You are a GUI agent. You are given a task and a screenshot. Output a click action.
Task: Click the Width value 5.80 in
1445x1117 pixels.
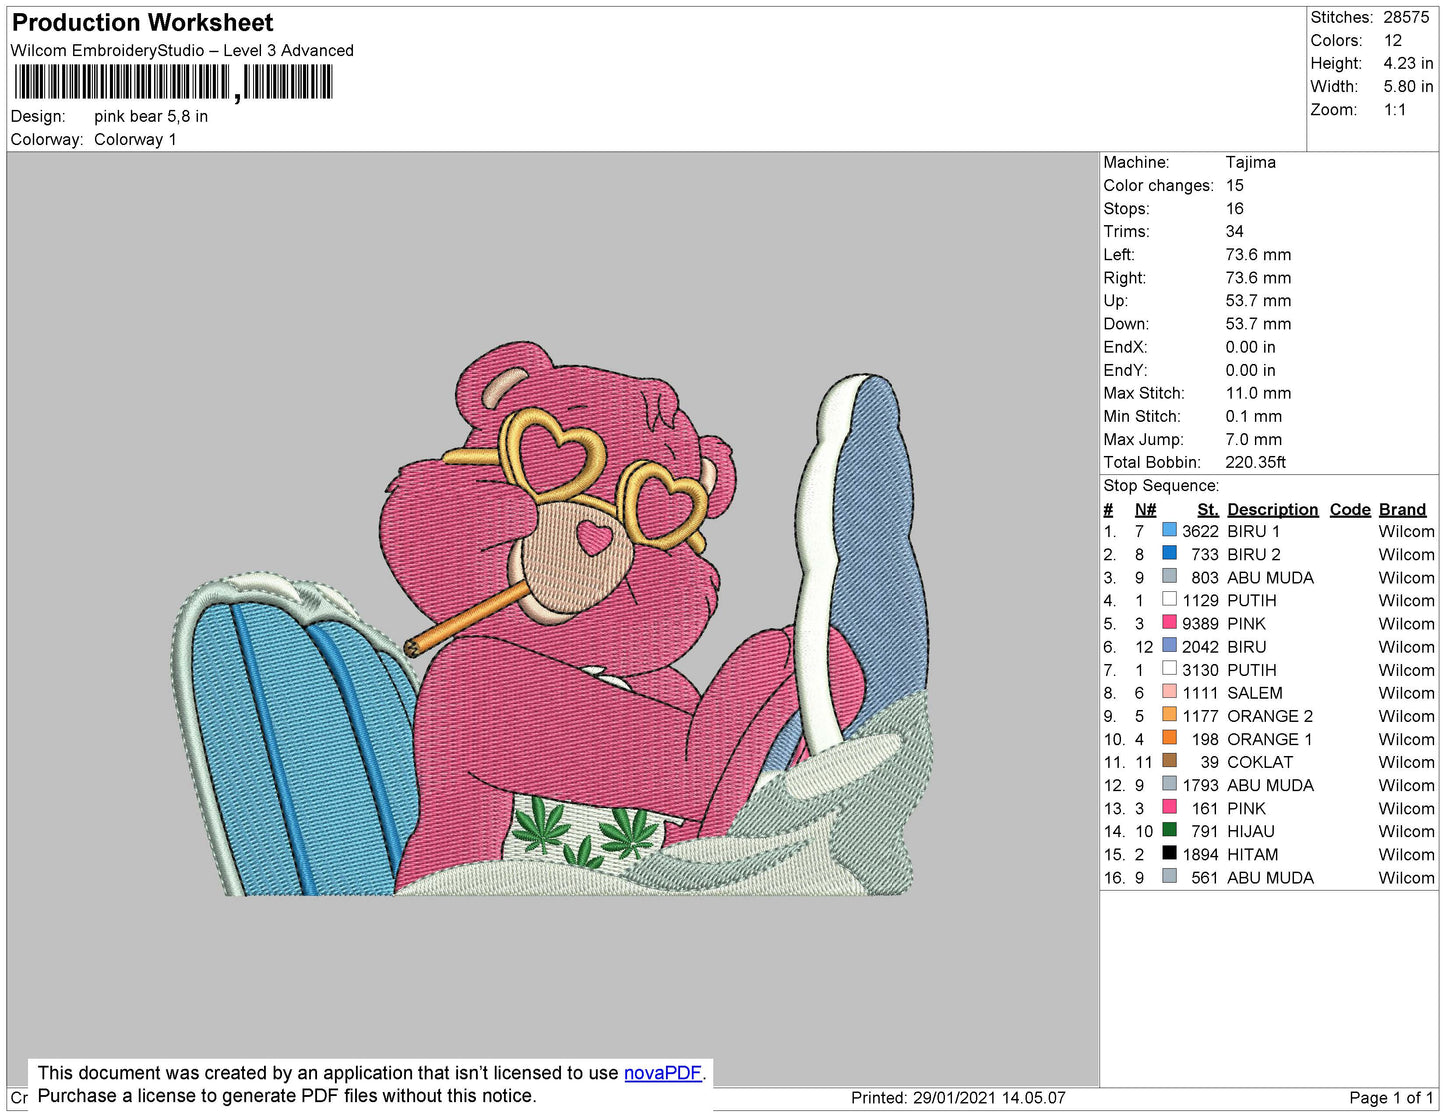[x=1408, y=86]
